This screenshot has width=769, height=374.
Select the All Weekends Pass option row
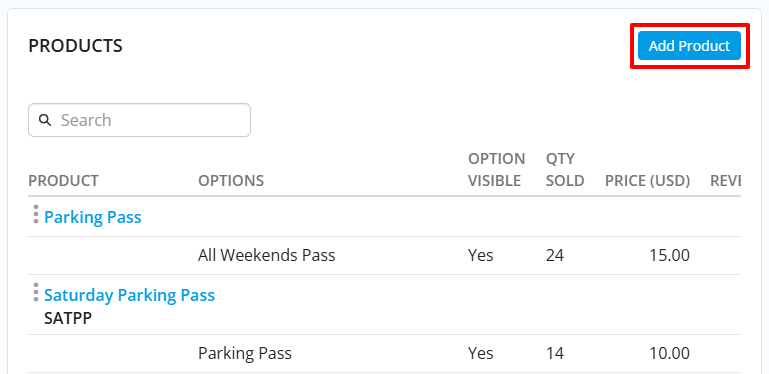click(384, 255)
